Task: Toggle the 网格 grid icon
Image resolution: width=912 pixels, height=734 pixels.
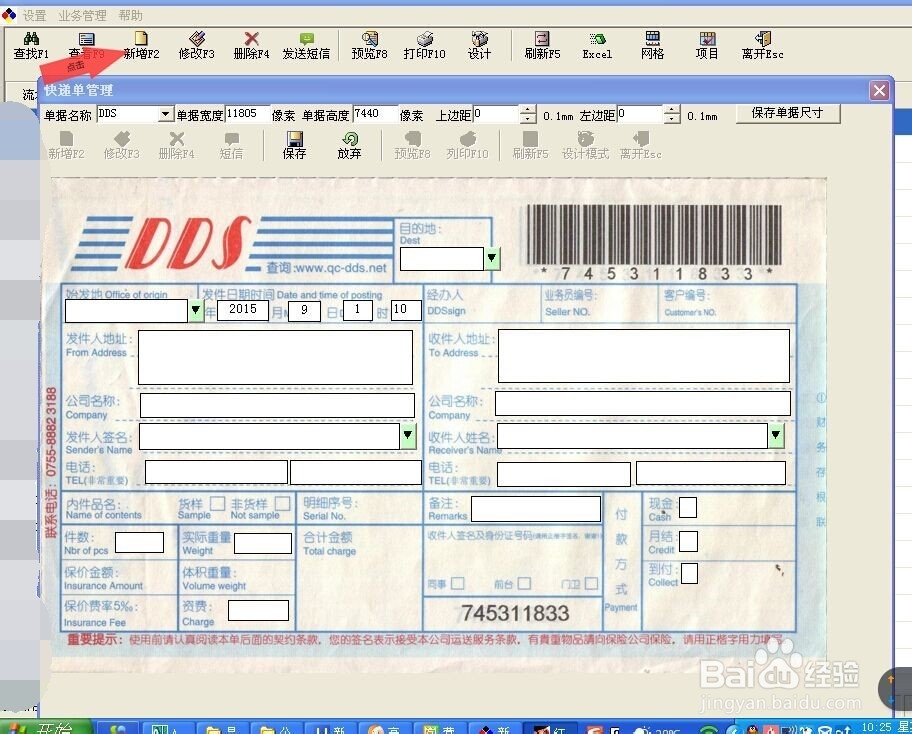Action: click(x=653, y=39)
